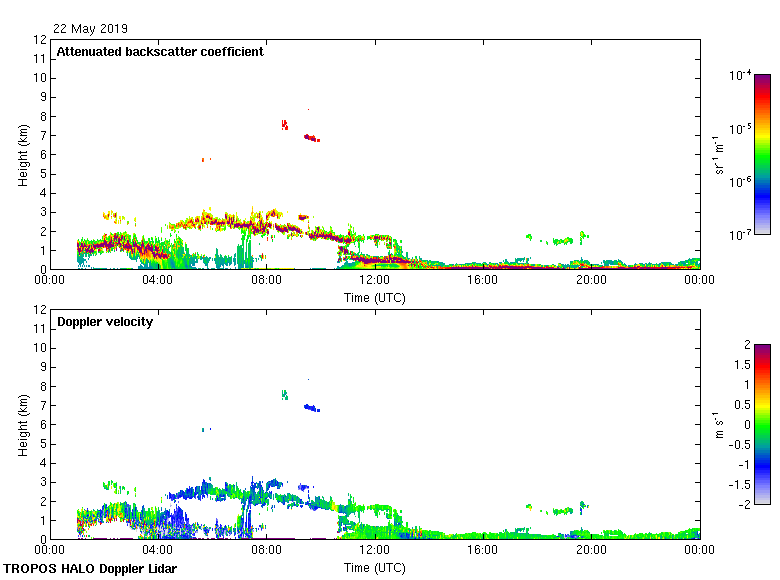
Task: Click "Time (UTC)" label under Doppler plot
Action: (x=375, y=567)
